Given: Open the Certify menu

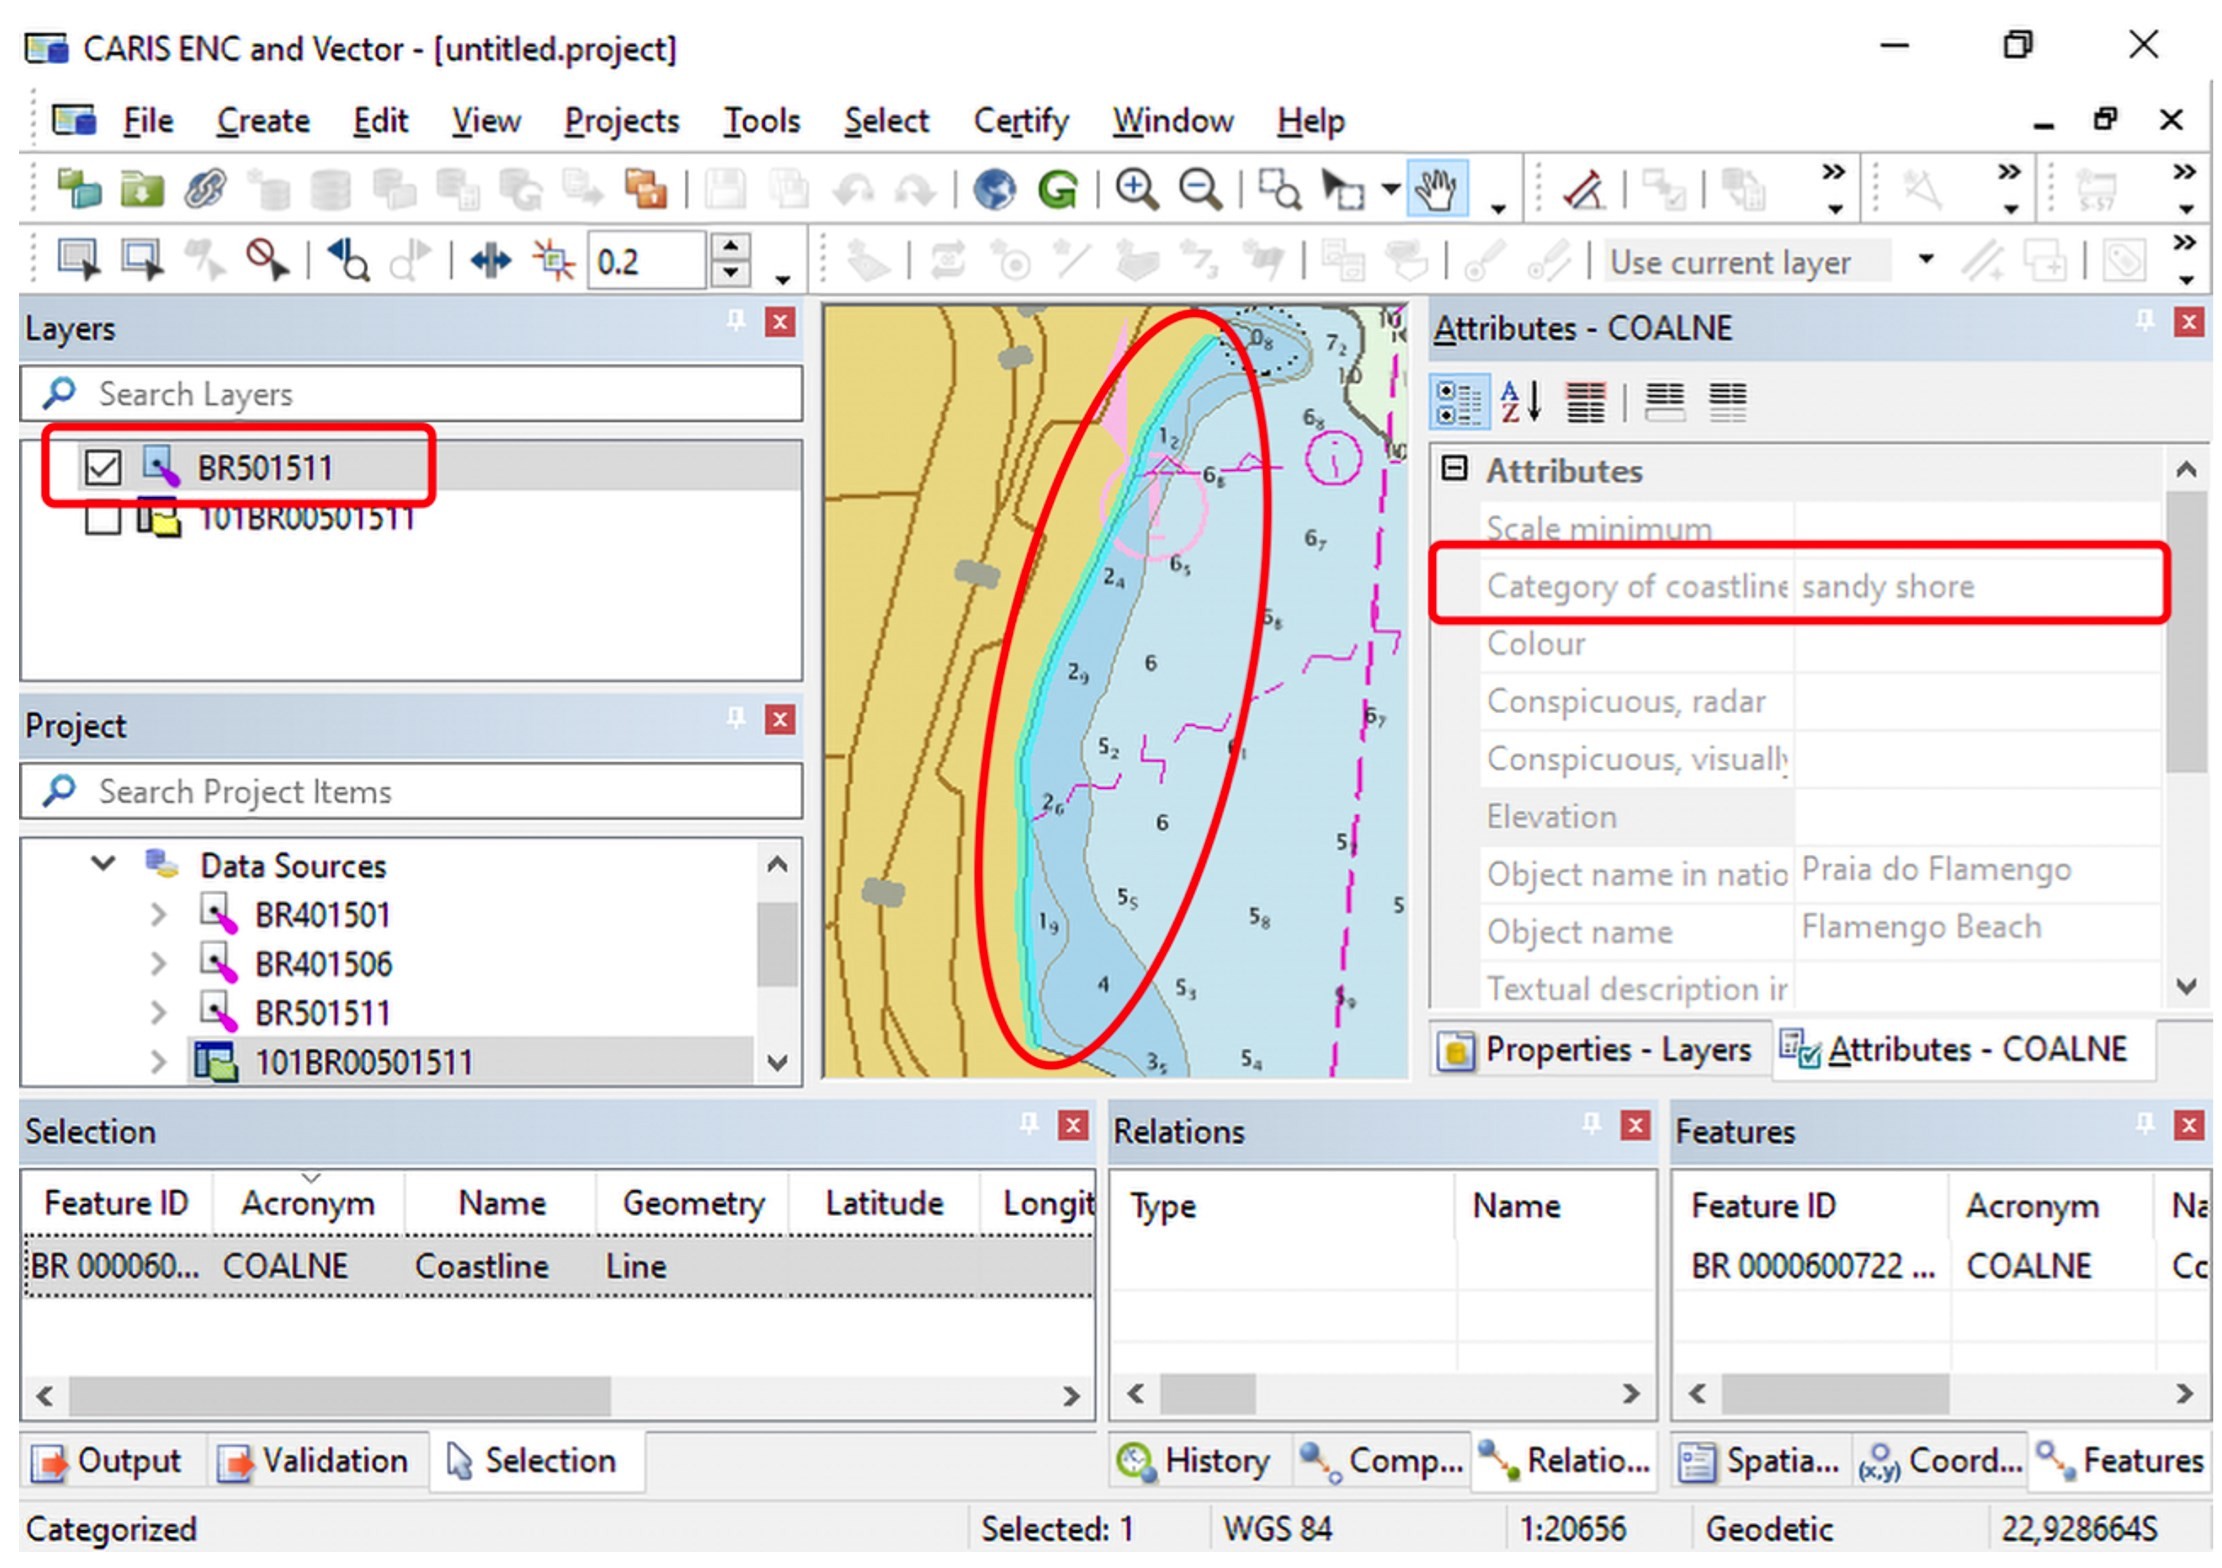Looking at the screenshot, I should (x=1020, y=120).
